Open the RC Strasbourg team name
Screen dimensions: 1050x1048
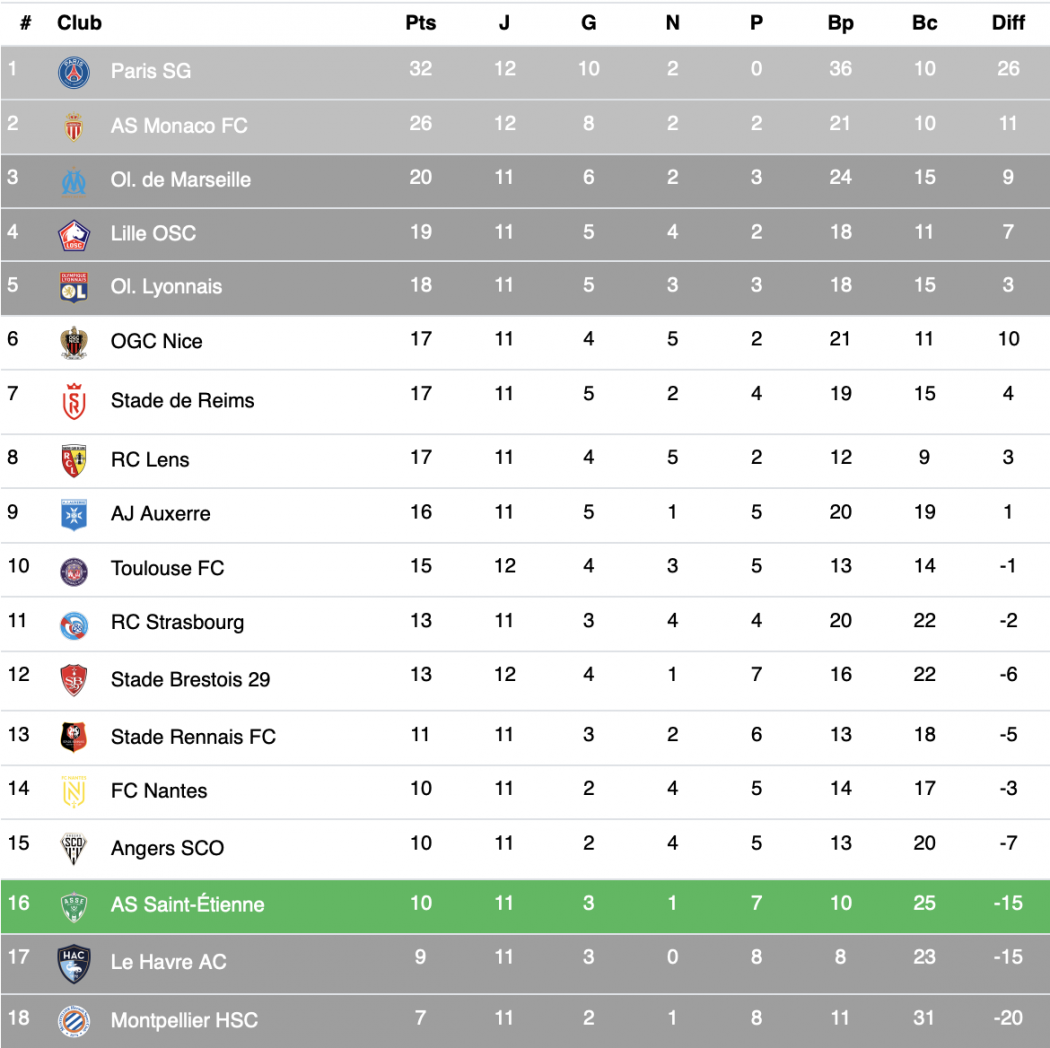177,622
